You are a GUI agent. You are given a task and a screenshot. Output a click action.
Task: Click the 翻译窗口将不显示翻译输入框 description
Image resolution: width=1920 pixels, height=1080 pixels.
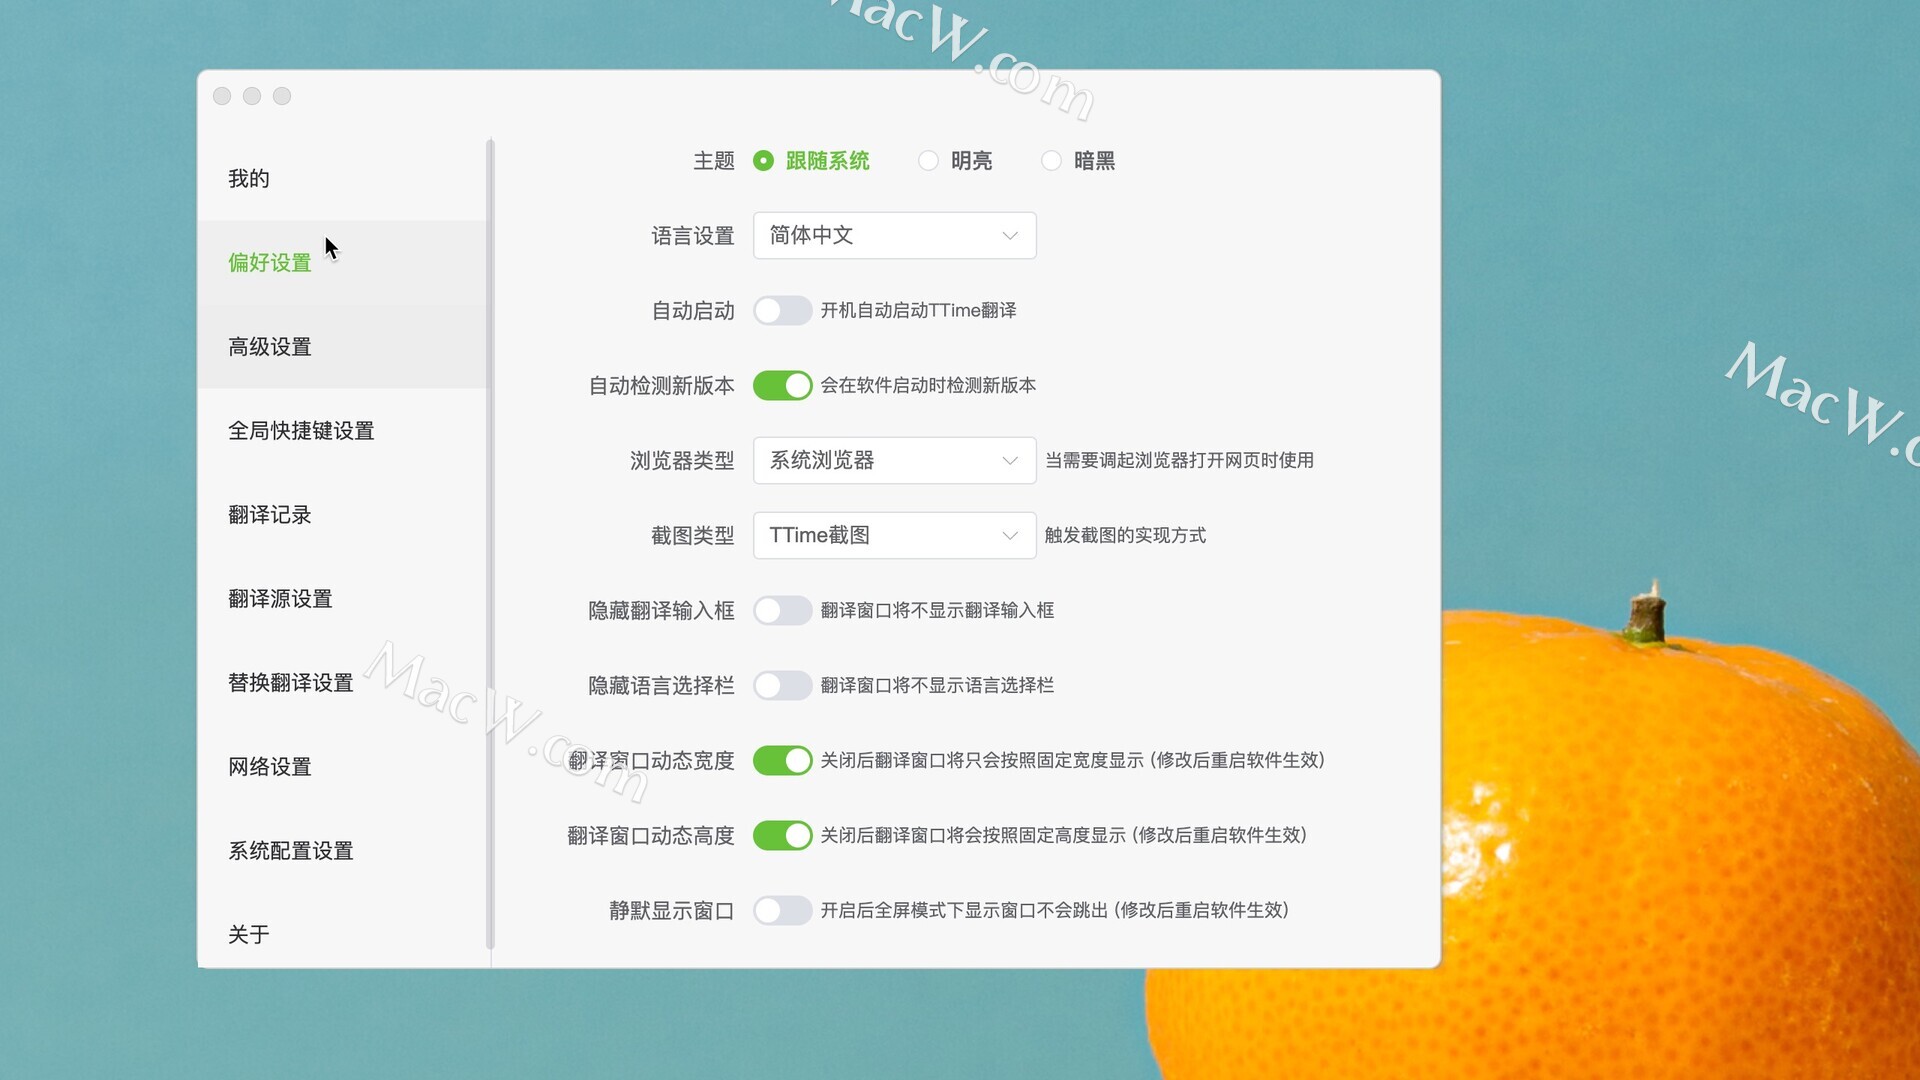(937, 611)
